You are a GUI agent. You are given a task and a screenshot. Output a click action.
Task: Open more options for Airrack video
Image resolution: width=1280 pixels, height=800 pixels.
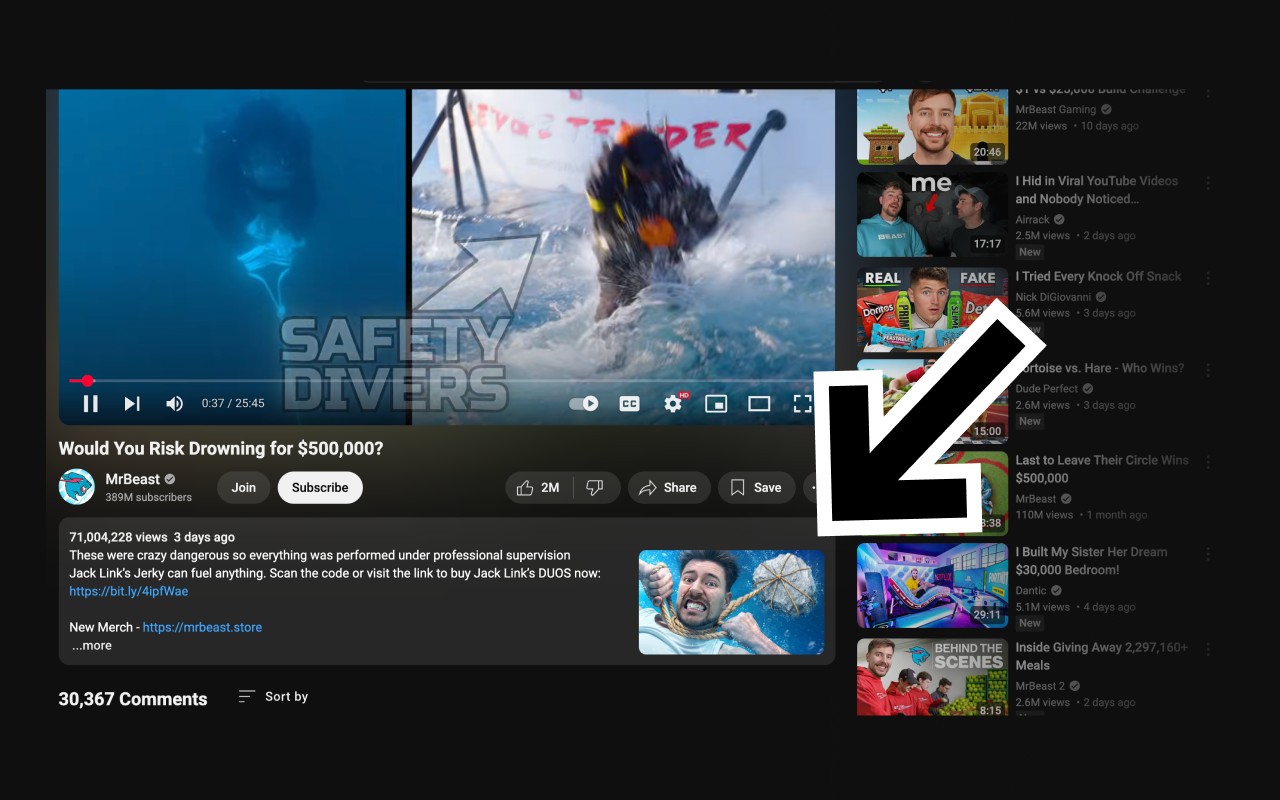(1208, 183)
